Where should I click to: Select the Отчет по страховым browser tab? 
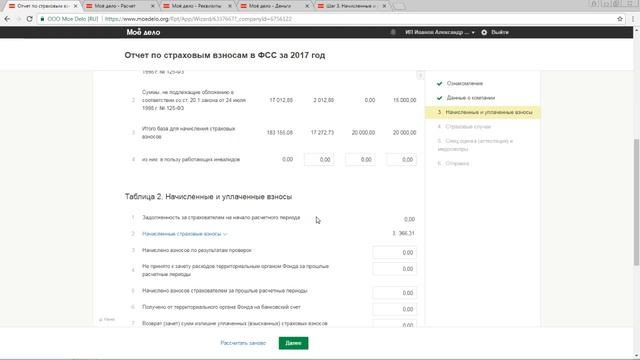pyautogui.click(x=41, y=6)
